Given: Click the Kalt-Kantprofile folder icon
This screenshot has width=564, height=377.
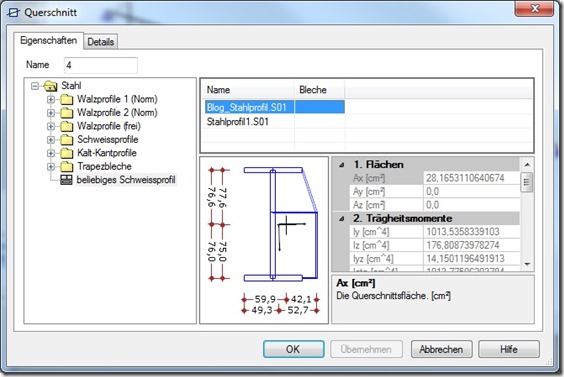Looking at the screenshot, I should [66, 153].
